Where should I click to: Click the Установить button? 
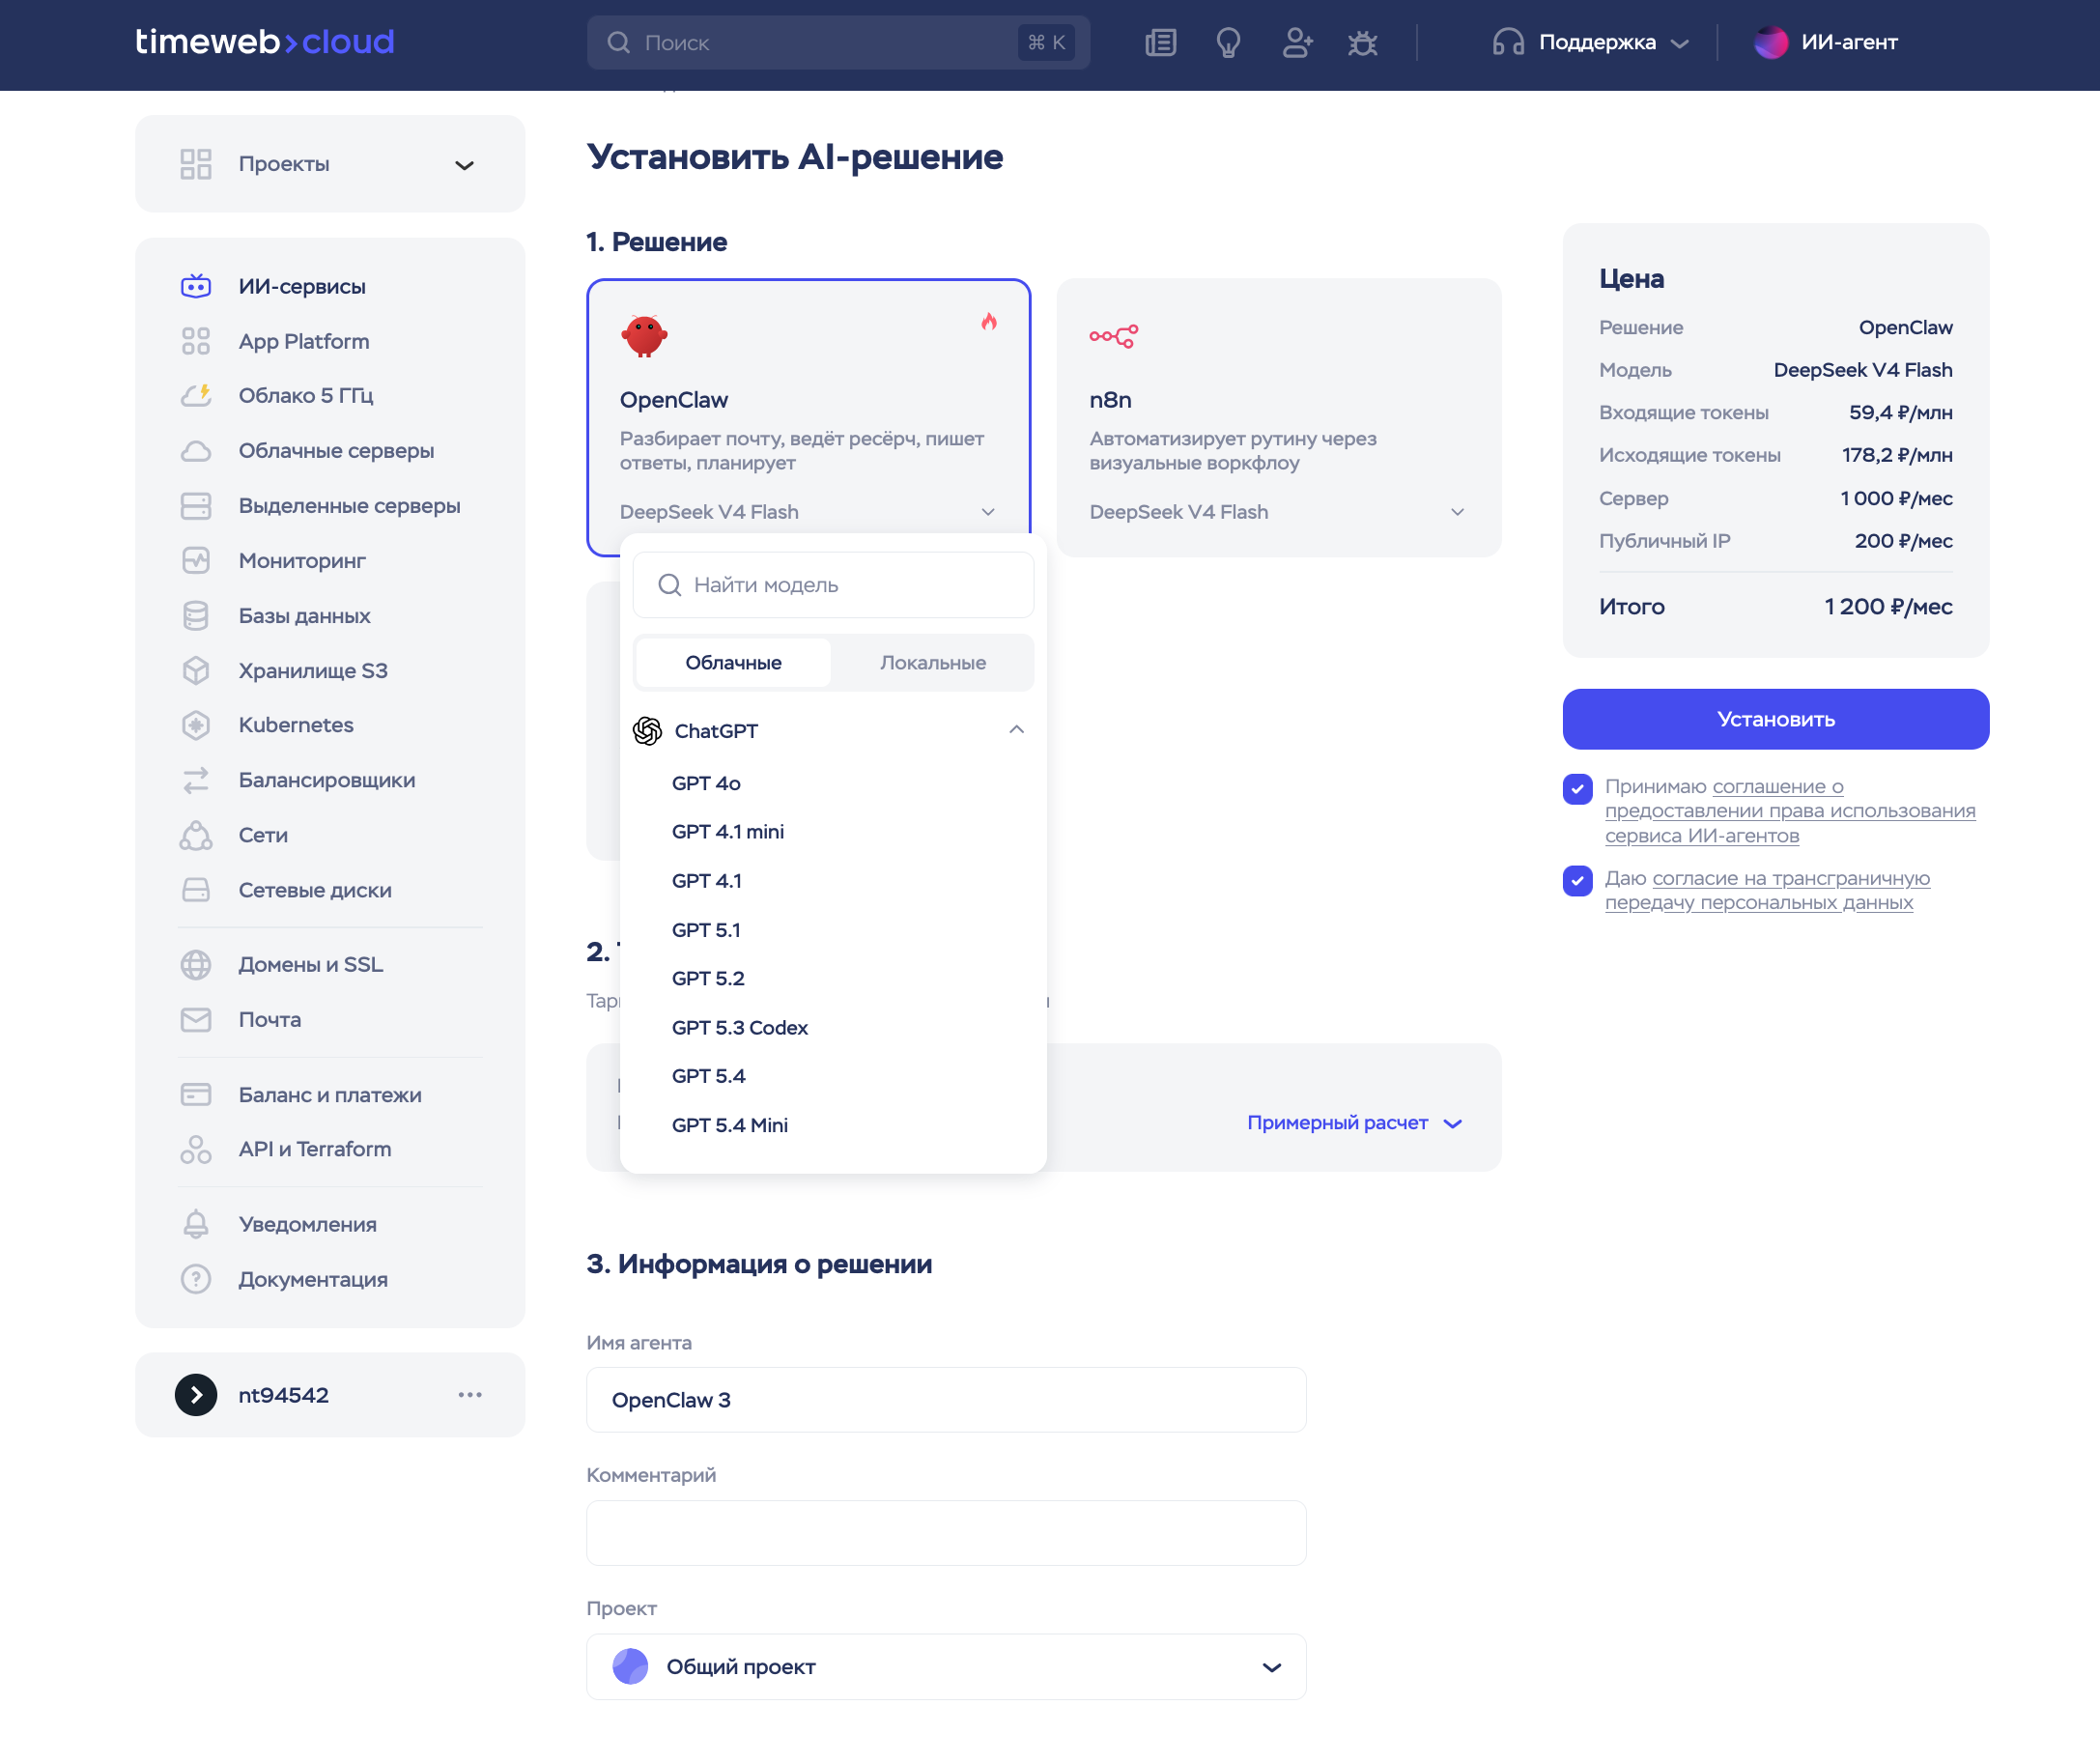(1776, 719)
